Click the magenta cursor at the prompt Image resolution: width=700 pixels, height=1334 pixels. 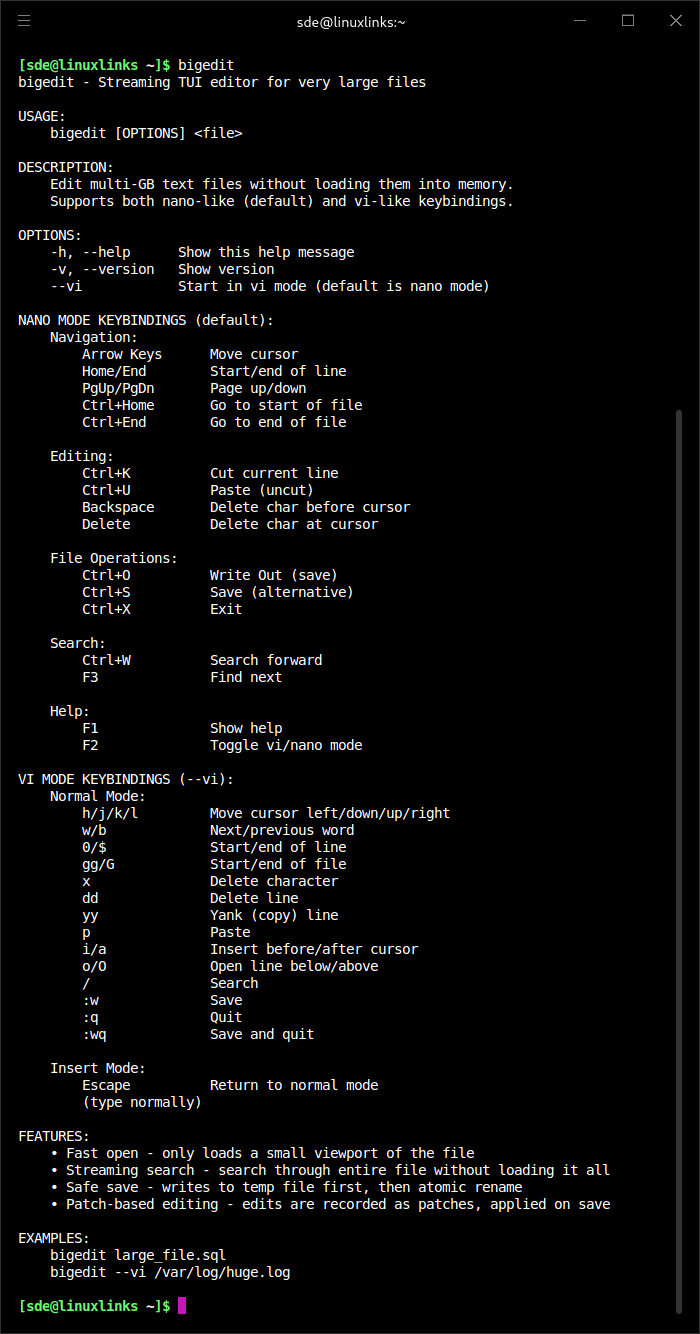(182, 1306)
